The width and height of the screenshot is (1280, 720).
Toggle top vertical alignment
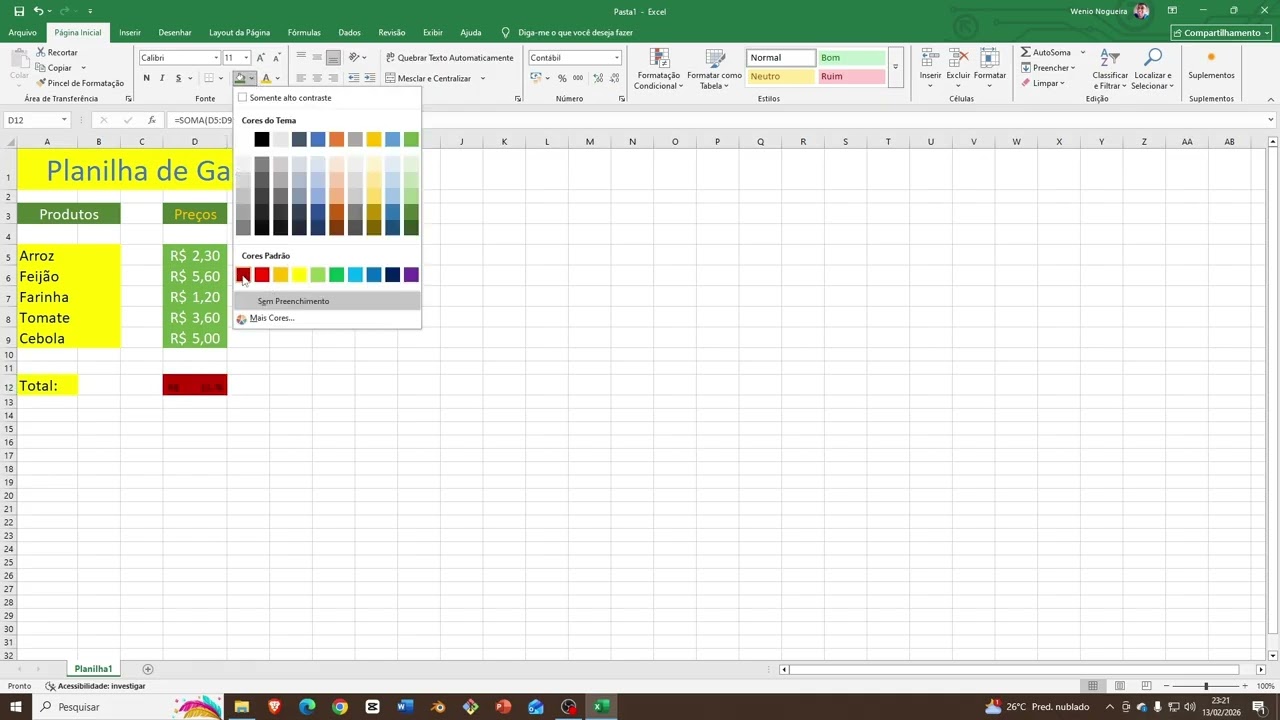click(x=301, y=58)
